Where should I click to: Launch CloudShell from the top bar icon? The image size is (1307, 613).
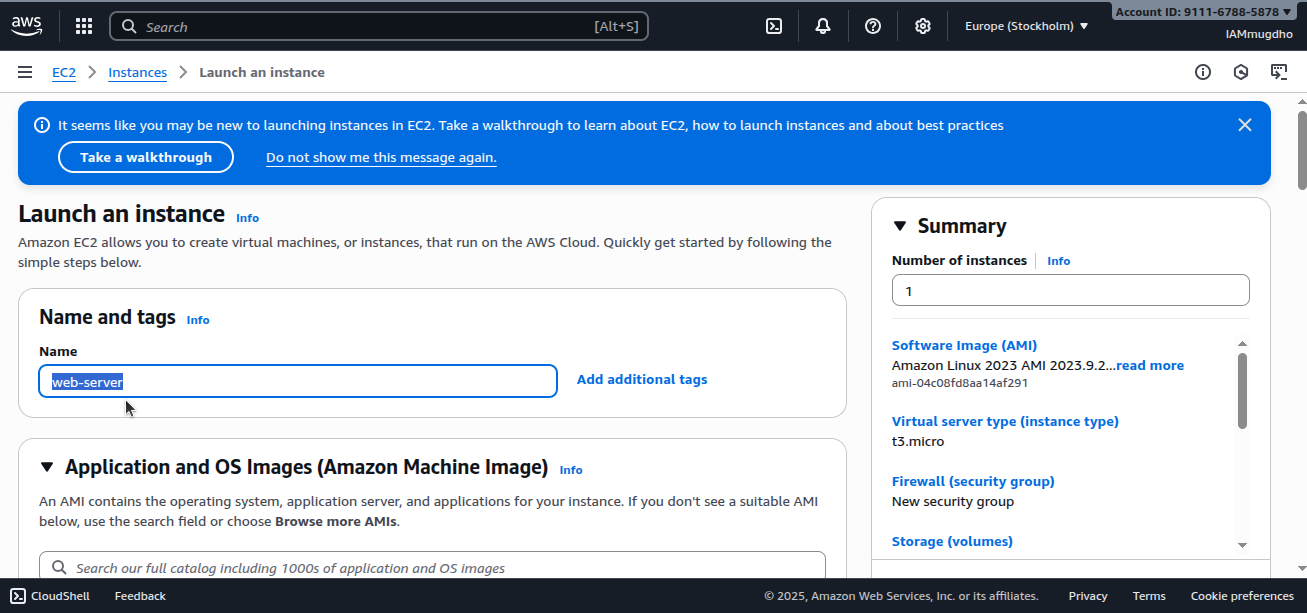(774, 26)
